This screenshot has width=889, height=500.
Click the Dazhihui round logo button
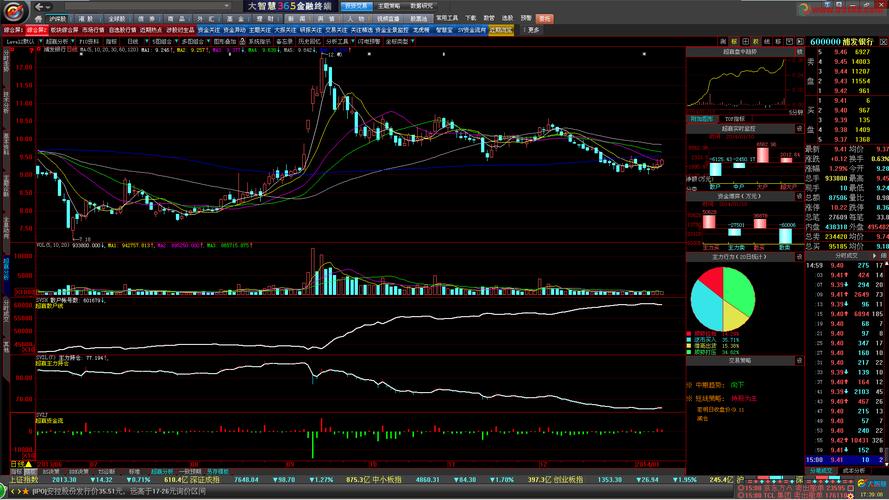click(15, 11)
